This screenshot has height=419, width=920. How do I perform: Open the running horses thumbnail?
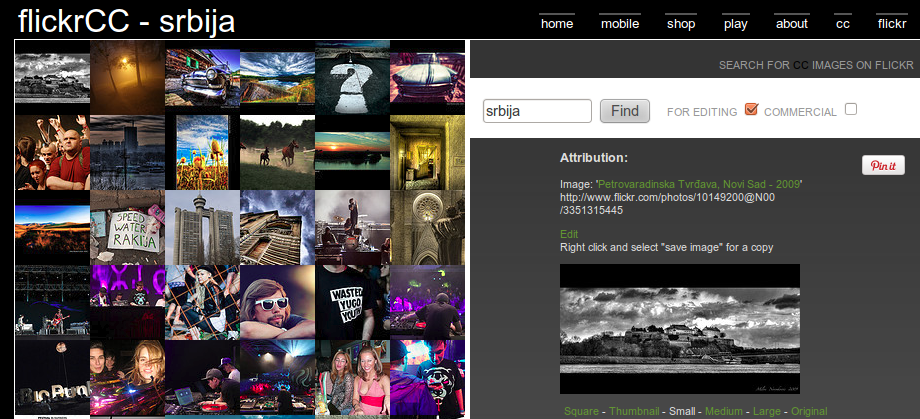[x=278, y=152]
